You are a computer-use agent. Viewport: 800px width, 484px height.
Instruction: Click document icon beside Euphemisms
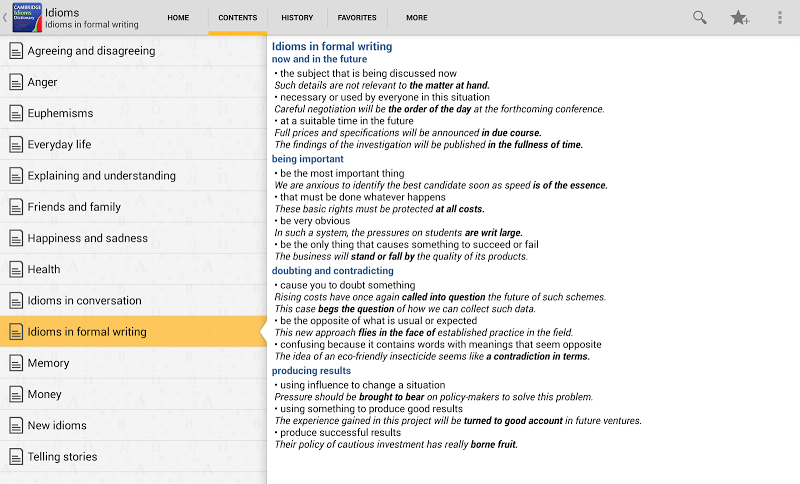pos(16,113)
